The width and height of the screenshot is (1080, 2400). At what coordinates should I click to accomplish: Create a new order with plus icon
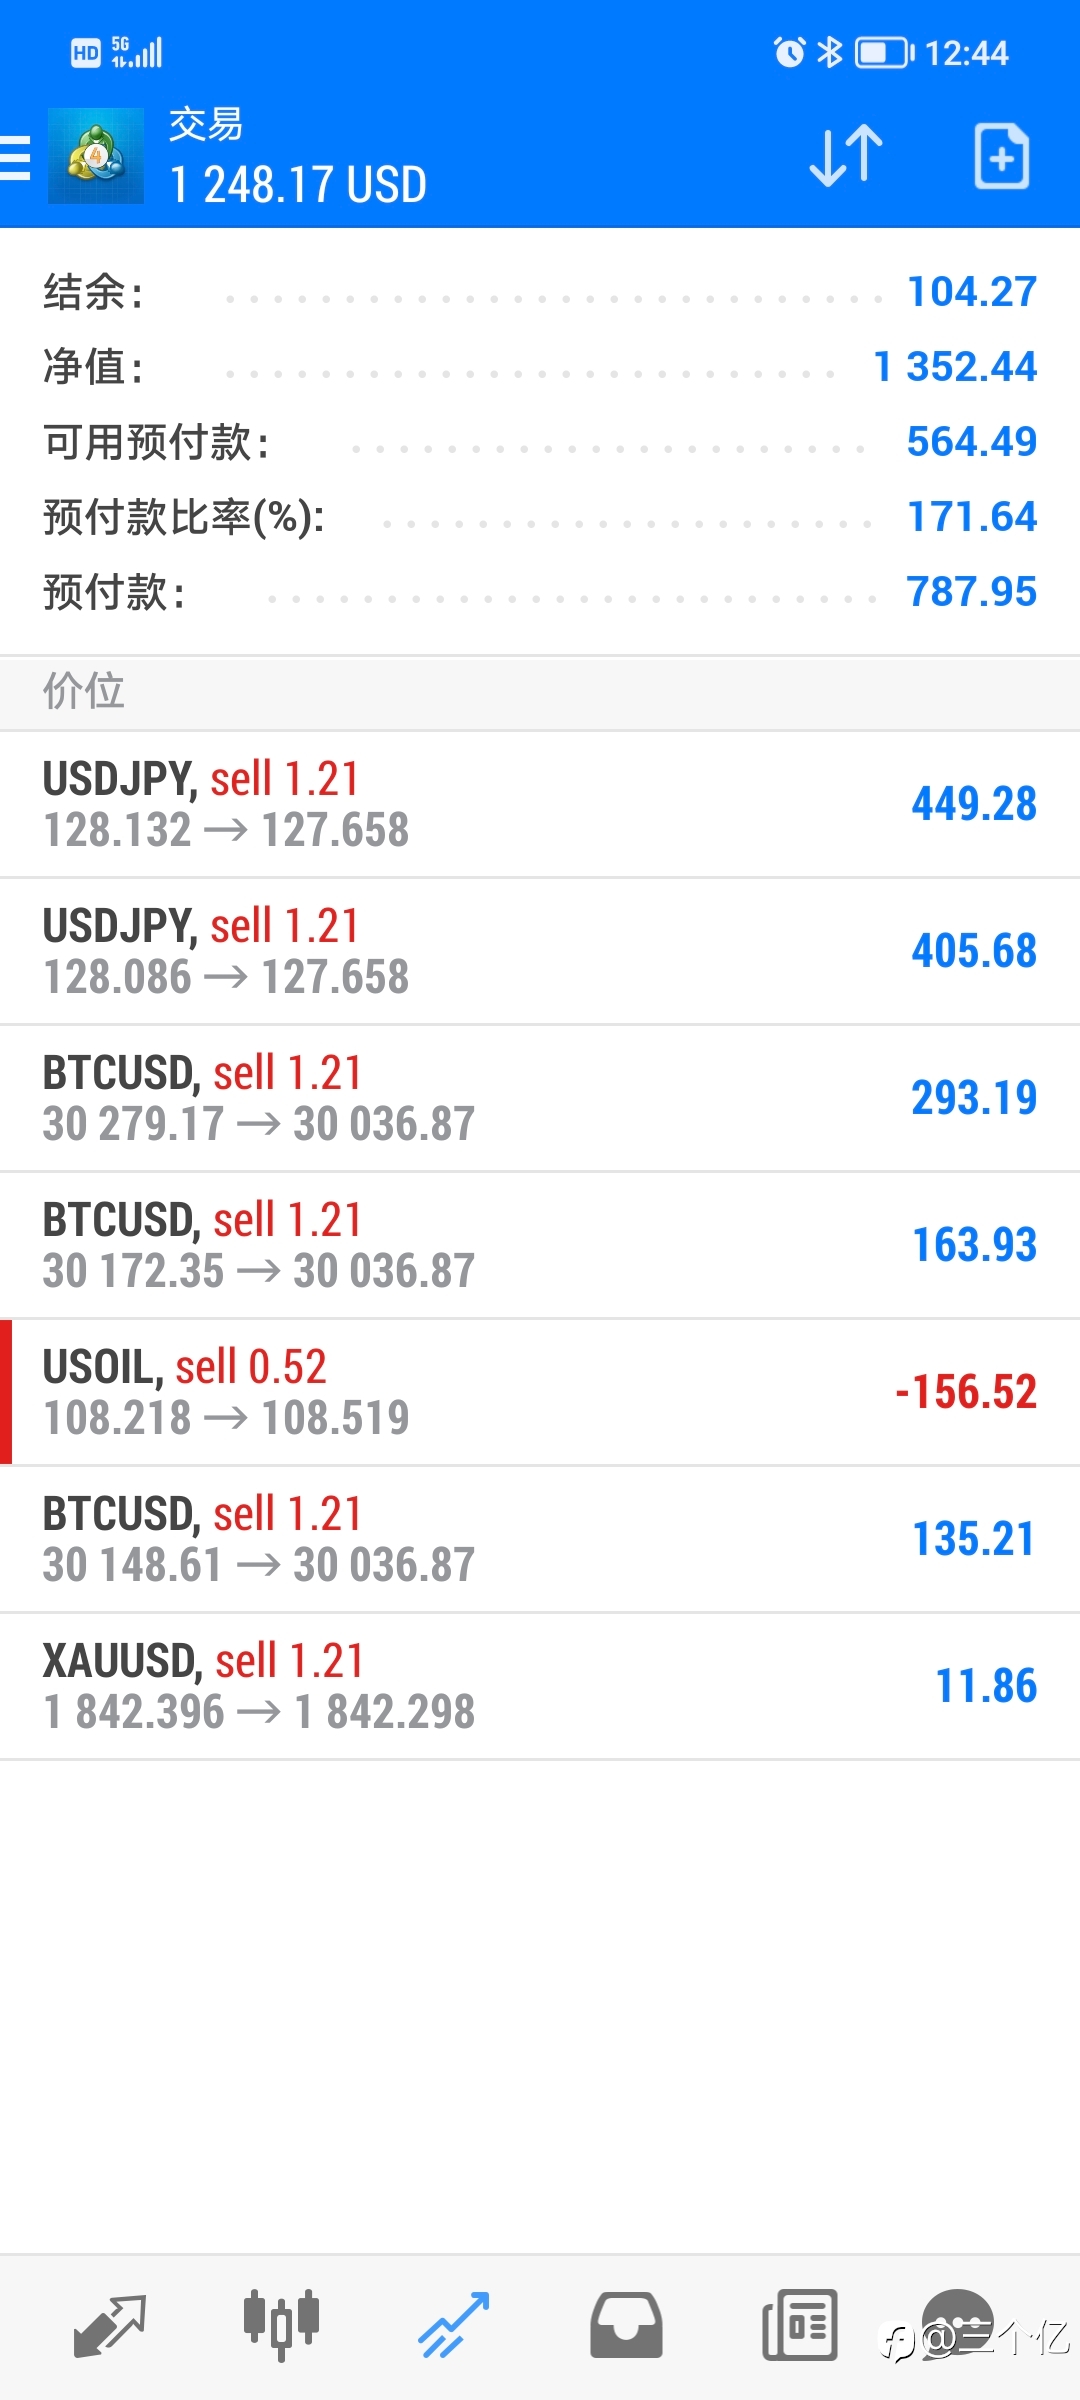[x=1002, y=156]
